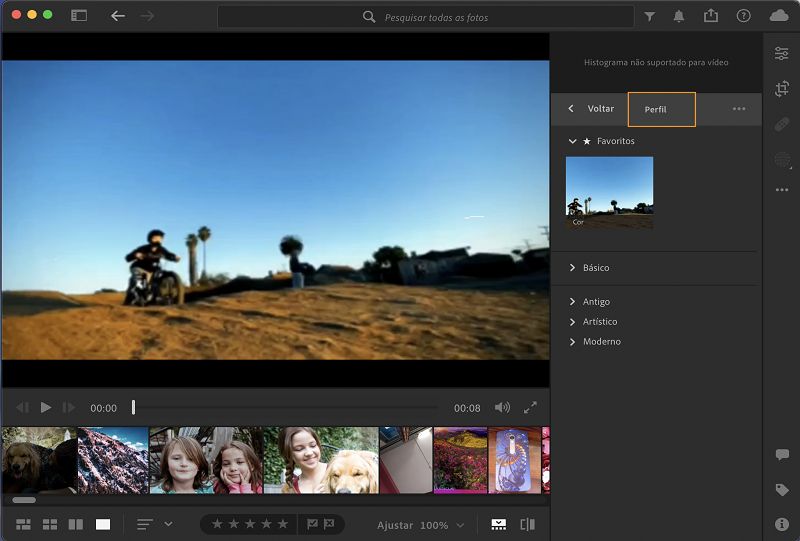800x541 pixels.
Task: Mute the video volume speaker
Action: point(502,407)
